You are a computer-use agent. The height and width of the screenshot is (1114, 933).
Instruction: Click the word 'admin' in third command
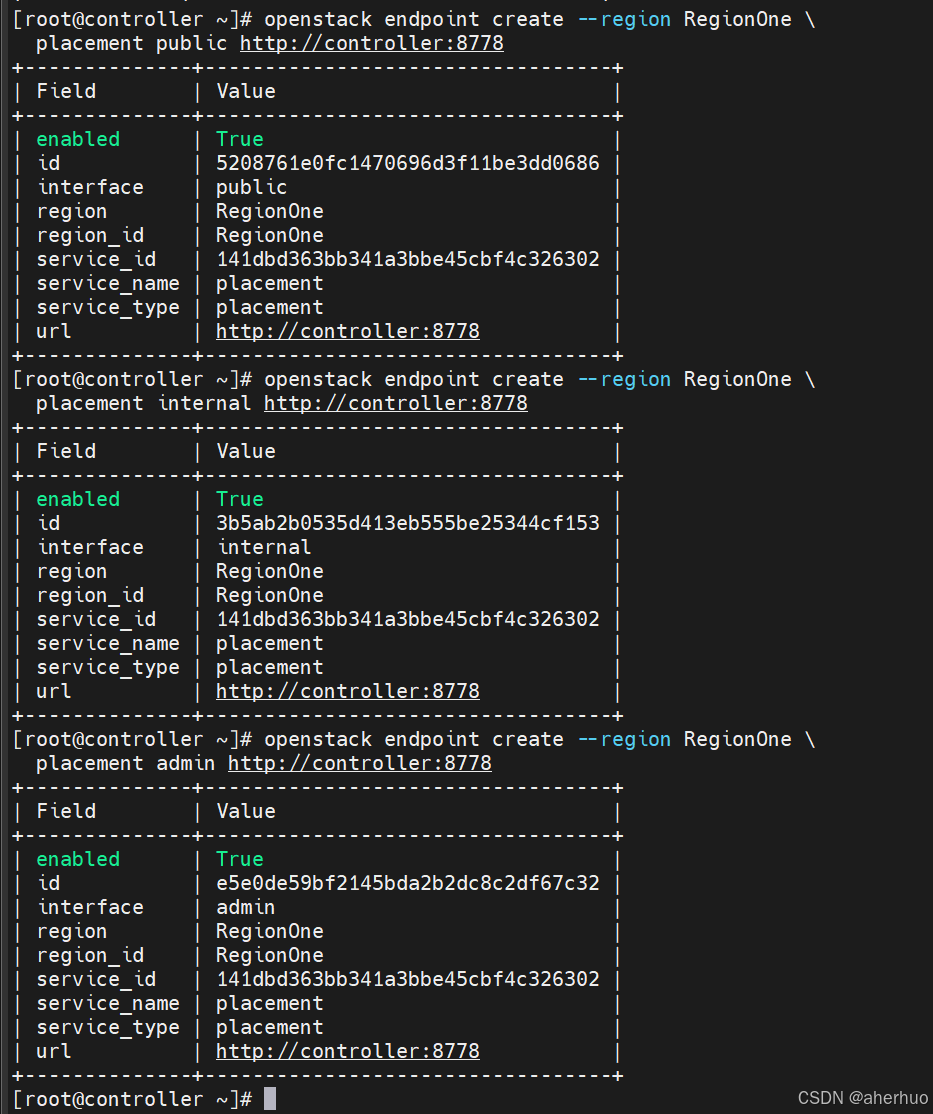click(x=185, y=764)
